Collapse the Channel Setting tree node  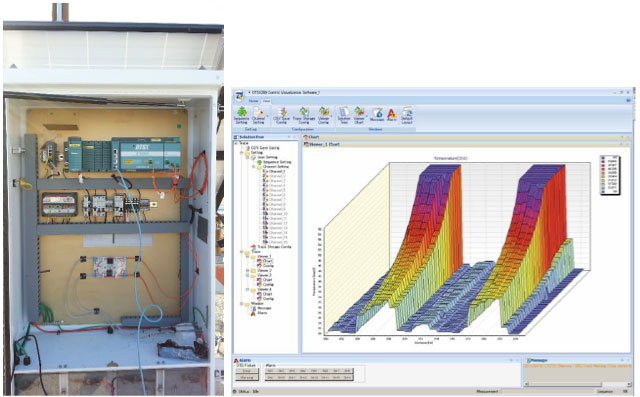(x=253, y=167)
